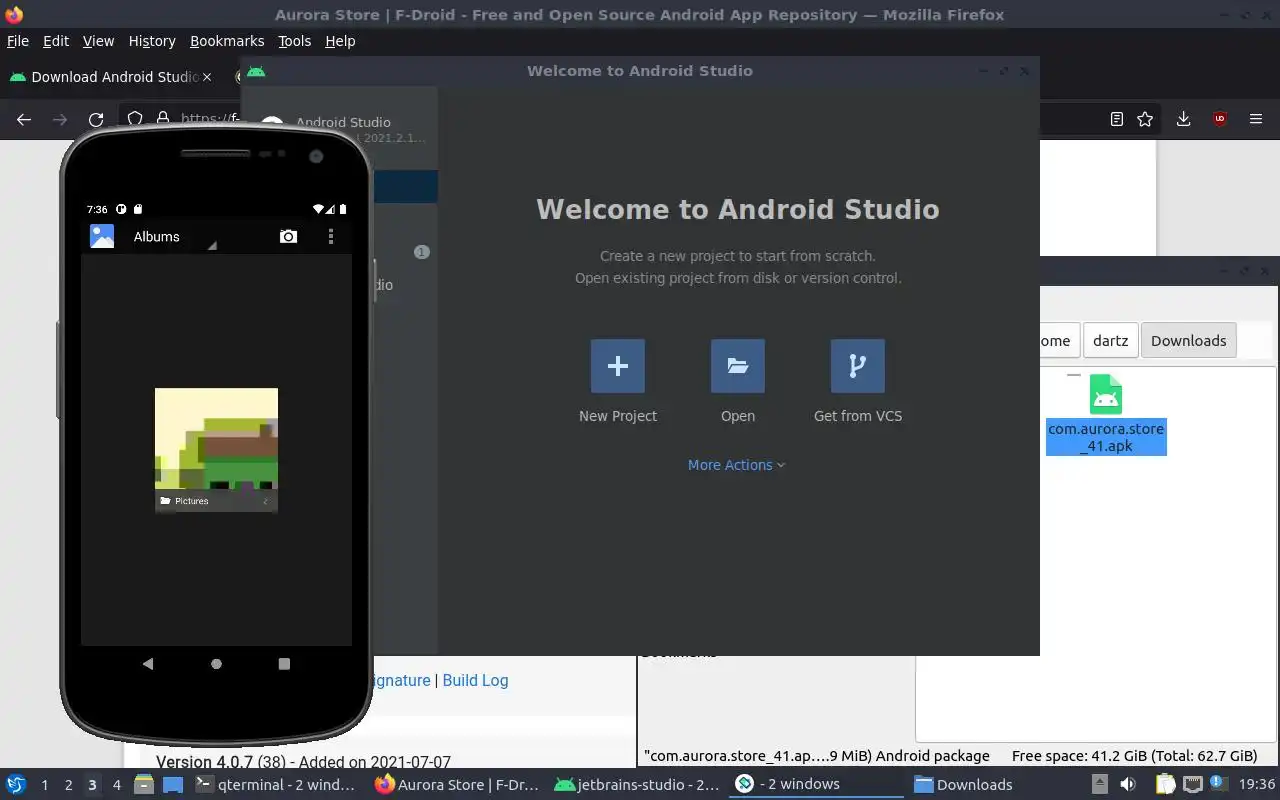Screen dimensions: 1280x800
Task: Open the Pictures album thumbnail
Action: tap(216, 450)
